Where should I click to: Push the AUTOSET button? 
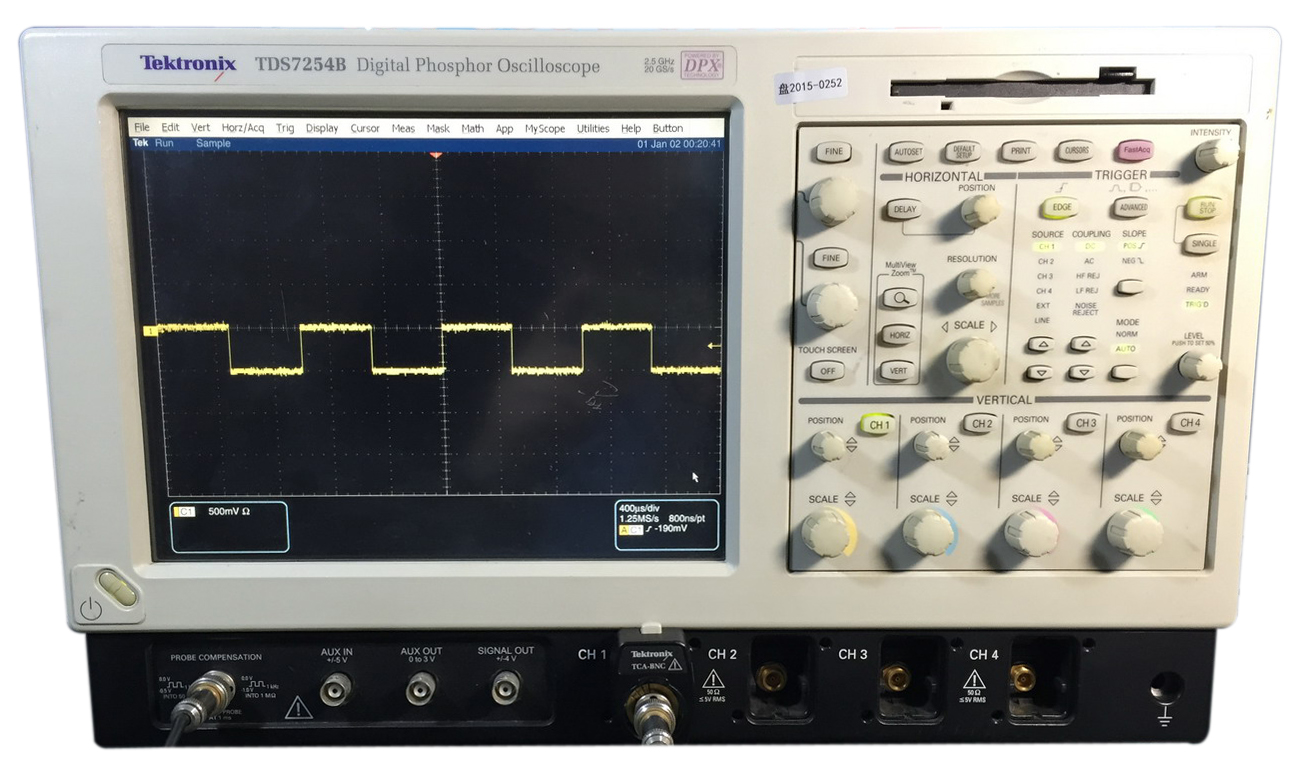[907, 152]
